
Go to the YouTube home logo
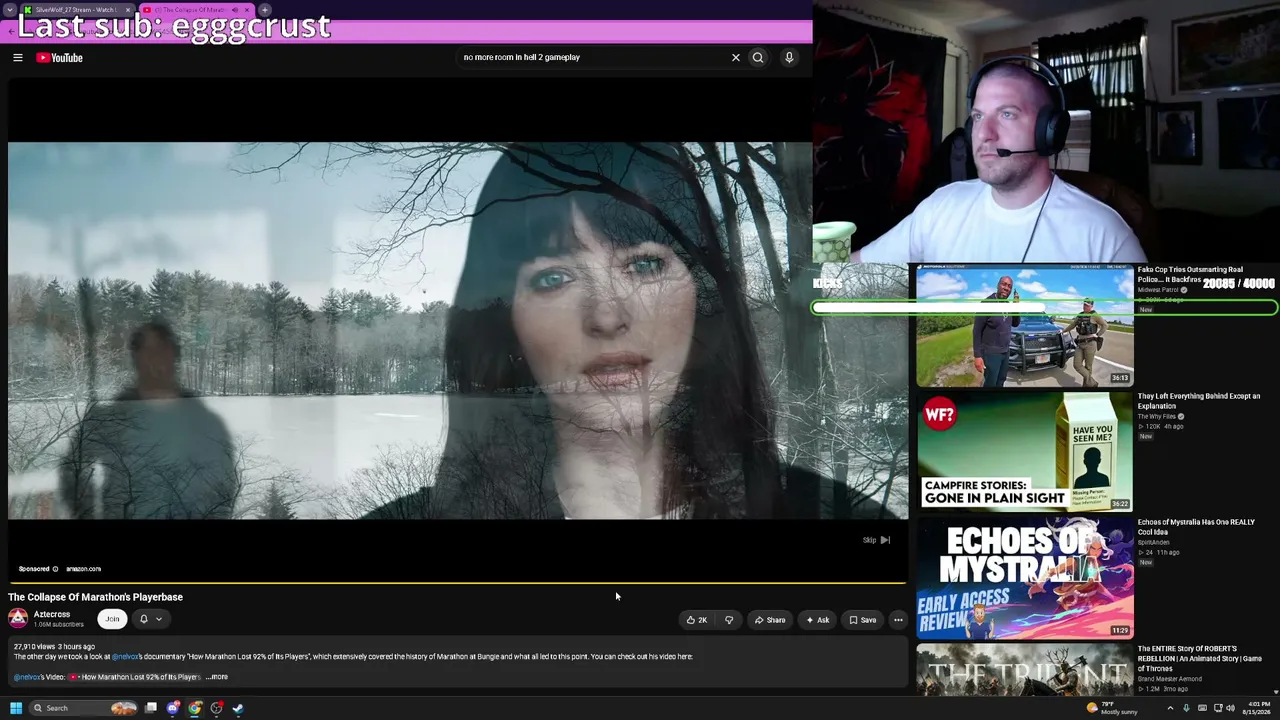click(x=59, y=58)
